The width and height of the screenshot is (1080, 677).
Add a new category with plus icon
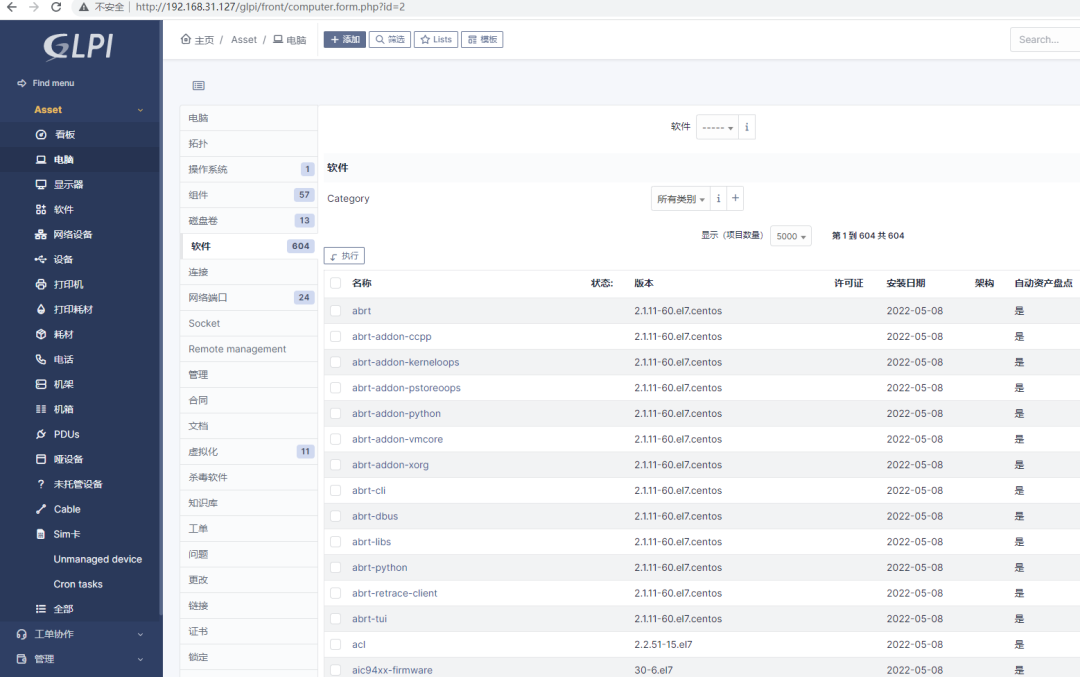click(x=735, y=198)
